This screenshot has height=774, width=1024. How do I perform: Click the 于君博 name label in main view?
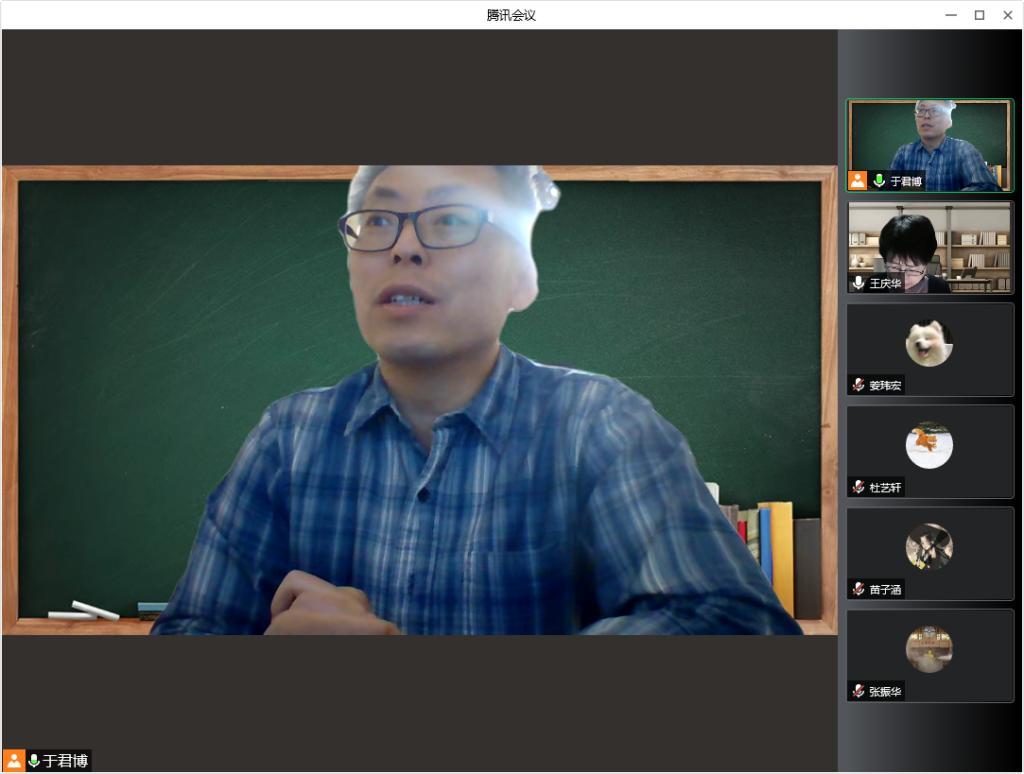(65, 761)
